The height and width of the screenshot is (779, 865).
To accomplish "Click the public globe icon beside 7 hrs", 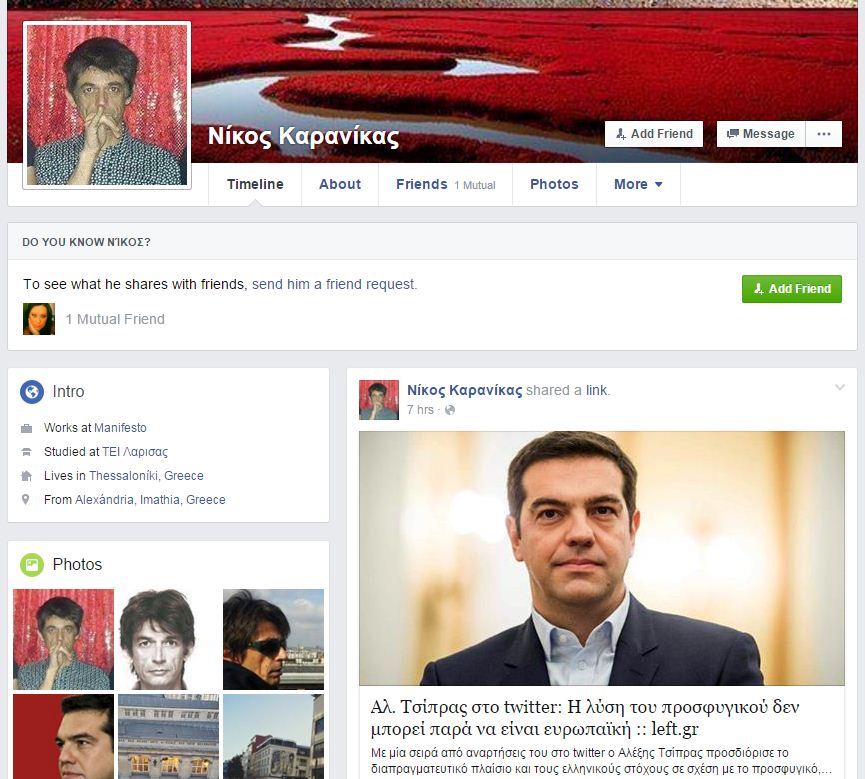I will (x=450, y=410).
